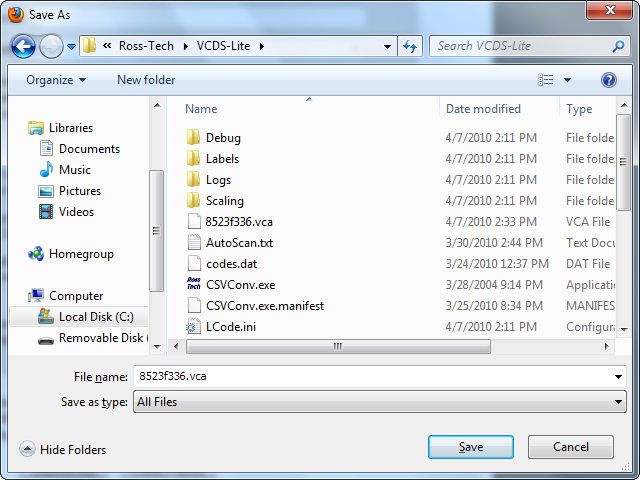Click the folder icon in address bar
This screenshot has height=480, width=640.
pyautogui.click(x=89, y=46)
